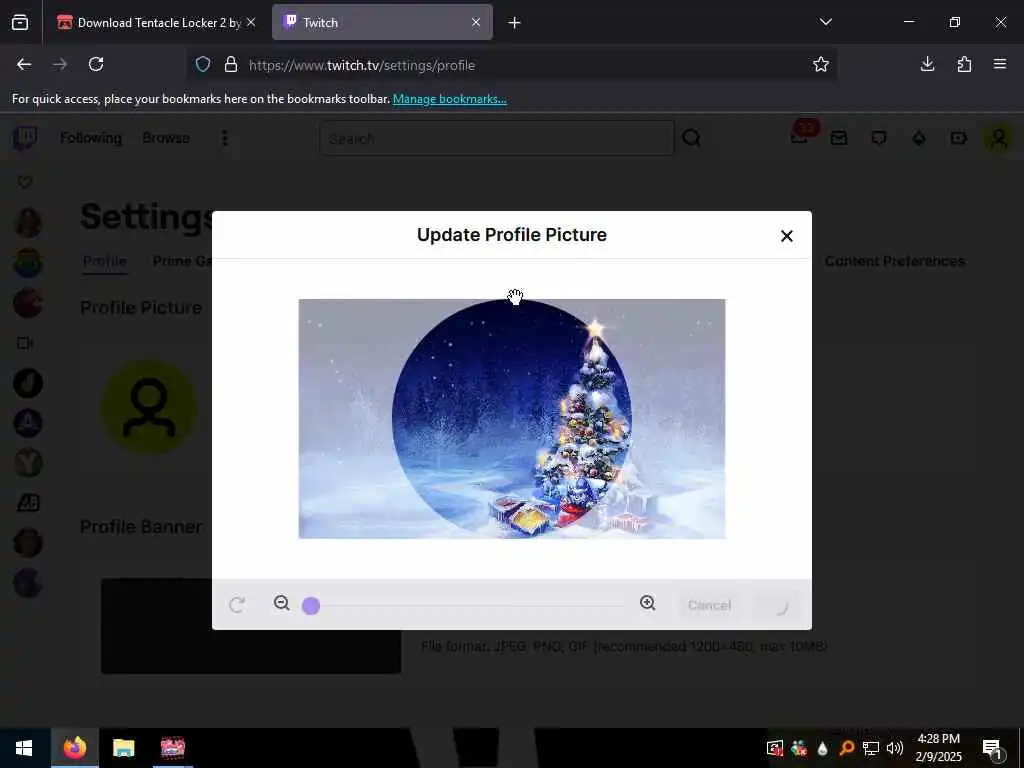The width and height of the screenshot is (1024, 768).
Task: Open the Firefox application menu
Action: pyautogui.click(x=1000, y=64)
